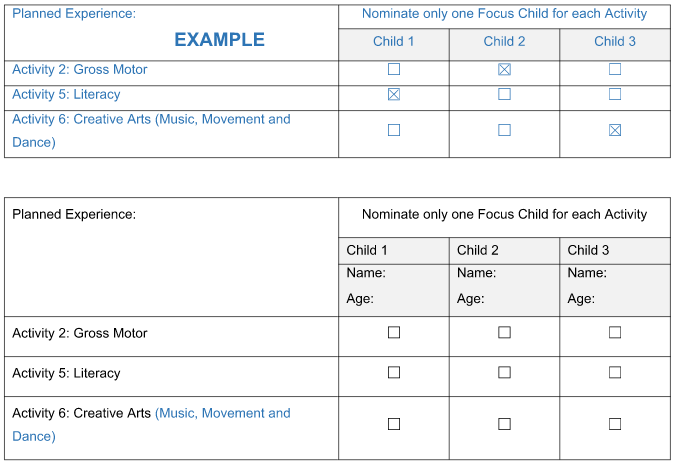The height and width of the screenshot is (465, 676).
Task: Uncheck example Child 2 Gross Motor checkbox
Action: 504,69
